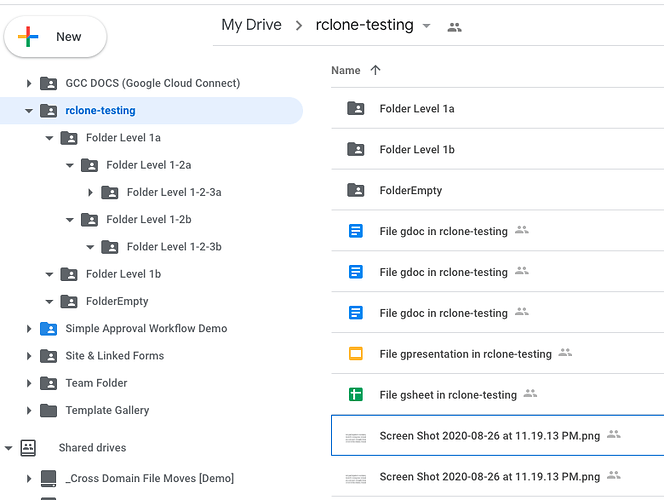Select Folder Level 1-2a in sidebar tree

tap(149, 165)
